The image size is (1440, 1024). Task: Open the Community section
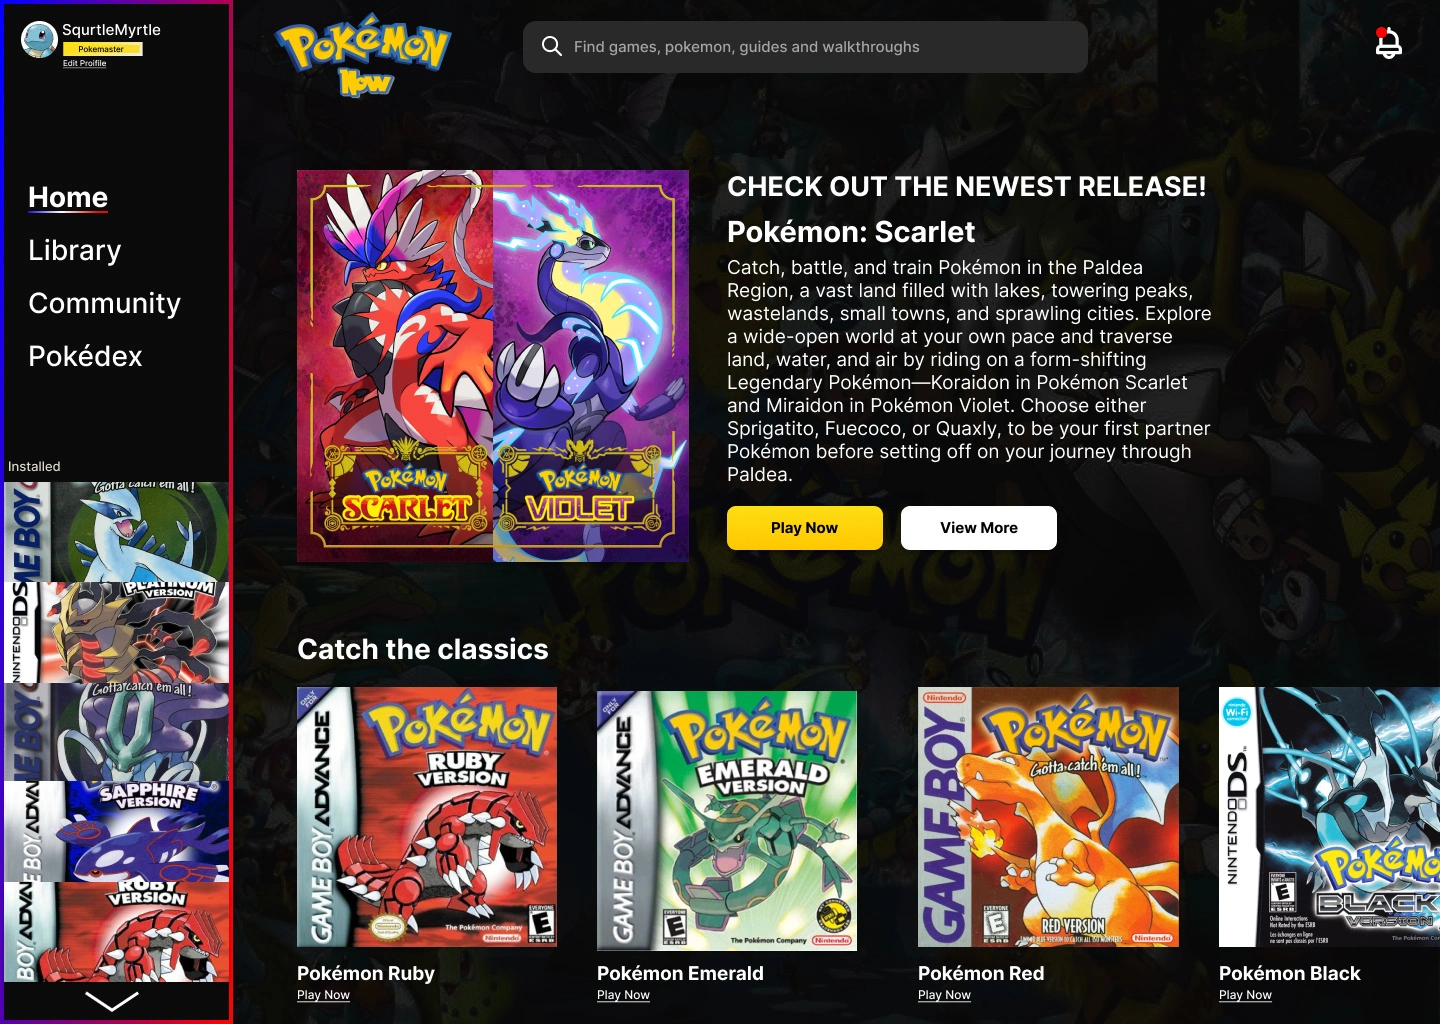[105, 303]
